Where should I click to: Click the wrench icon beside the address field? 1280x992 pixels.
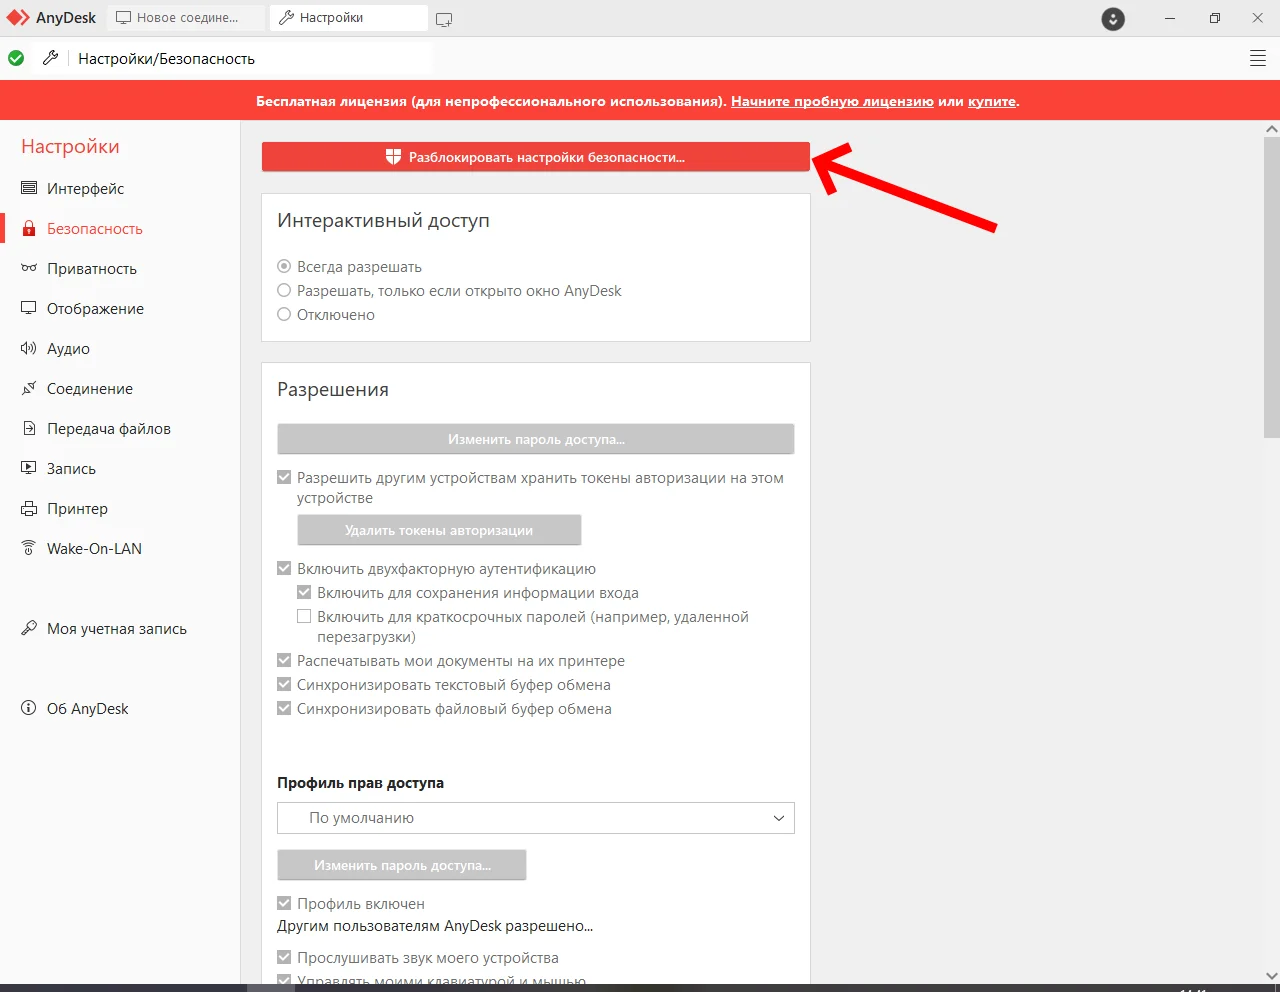(x=50, y=58)
